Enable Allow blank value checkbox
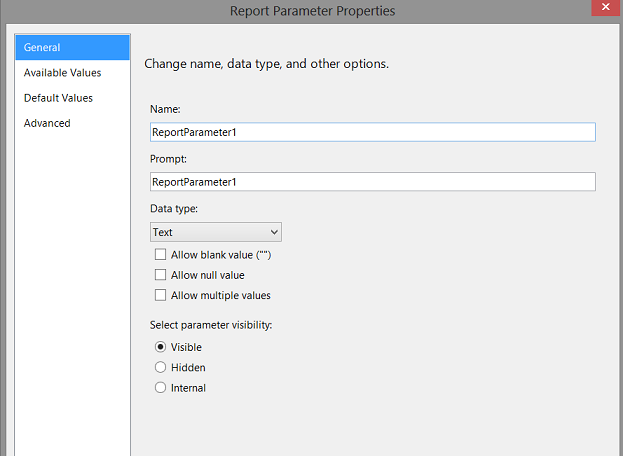 click(161, 255)
